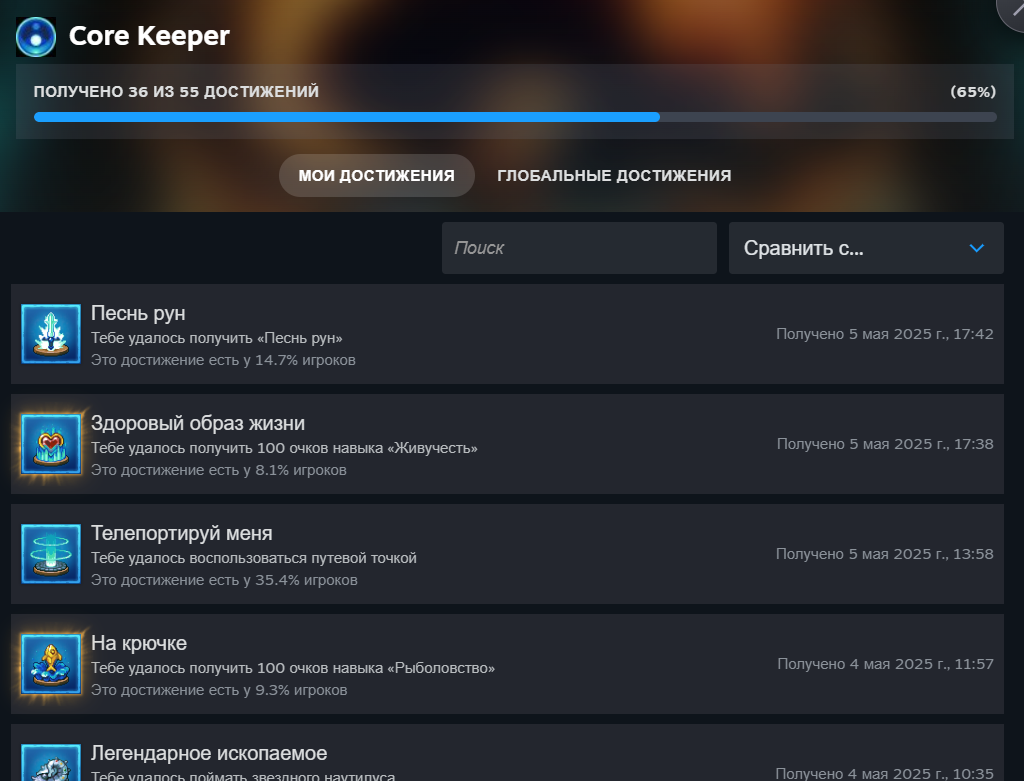
Task: Click the Легендарное ископаемое achievement icon
Action: coord(51,762)
